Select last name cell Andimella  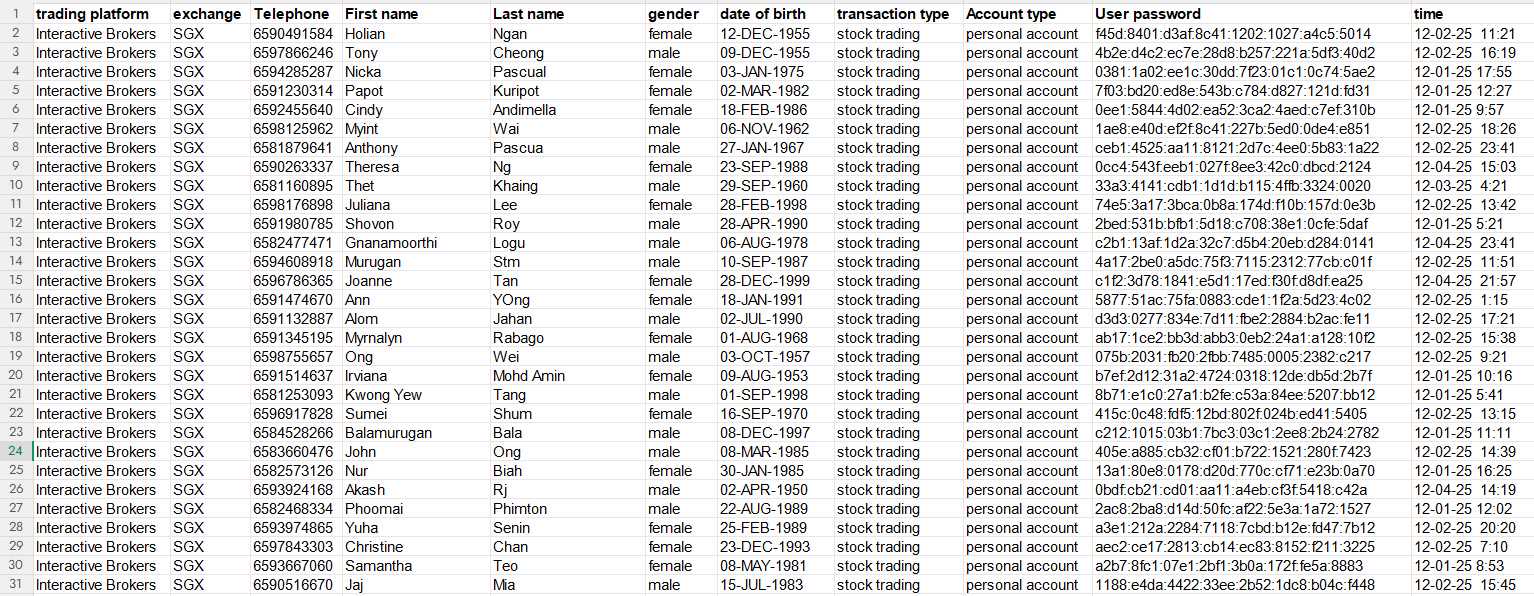click(566, 110)
